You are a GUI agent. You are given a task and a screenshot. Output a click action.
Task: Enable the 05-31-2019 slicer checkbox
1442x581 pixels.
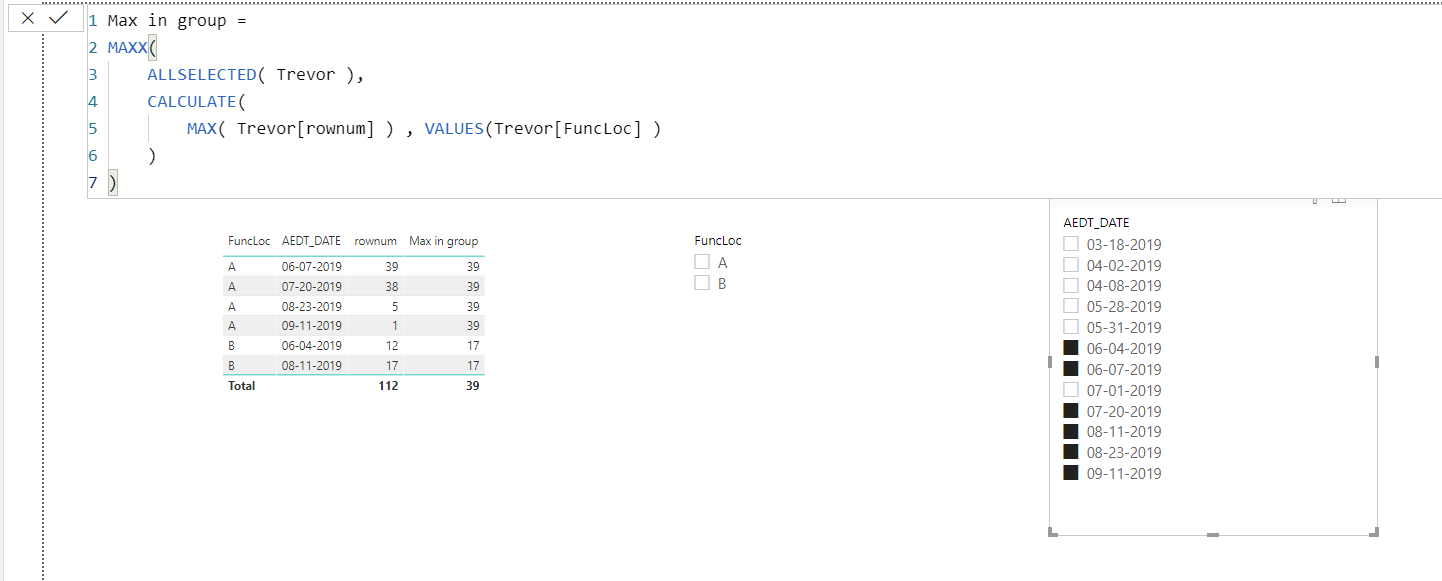point(1071,327)
